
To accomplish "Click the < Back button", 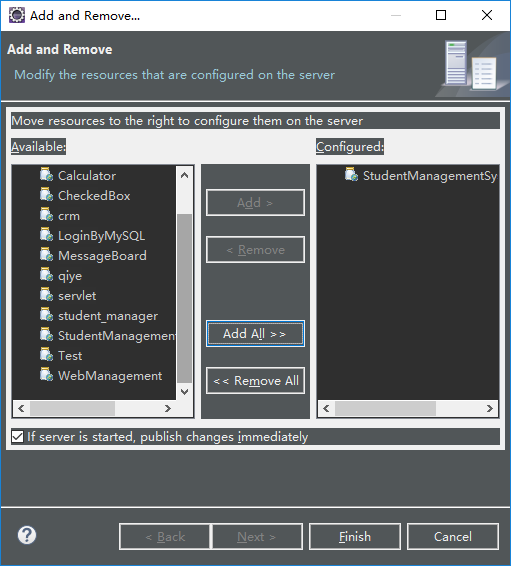I will 165,536.
